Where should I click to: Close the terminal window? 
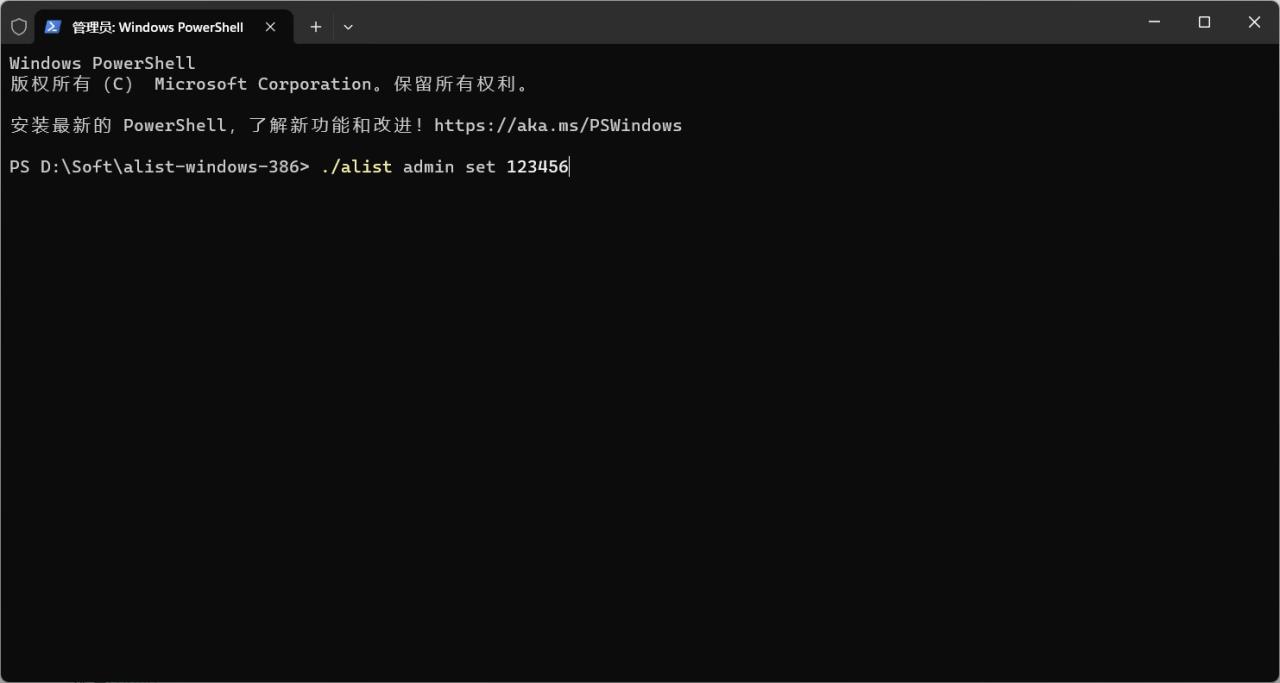point(1254,22)
